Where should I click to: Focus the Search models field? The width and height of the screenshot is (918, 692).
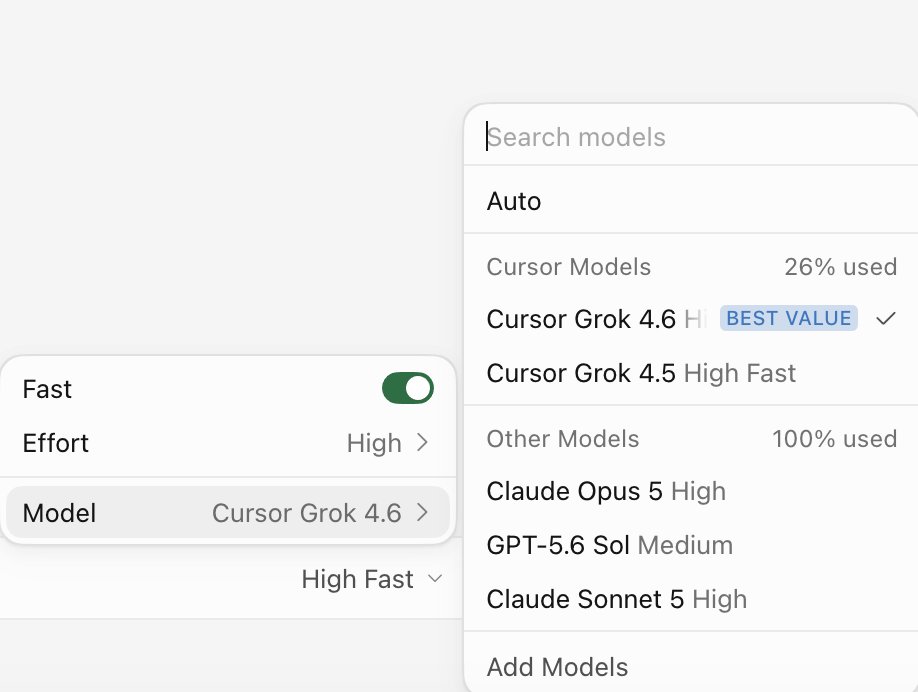691,137
